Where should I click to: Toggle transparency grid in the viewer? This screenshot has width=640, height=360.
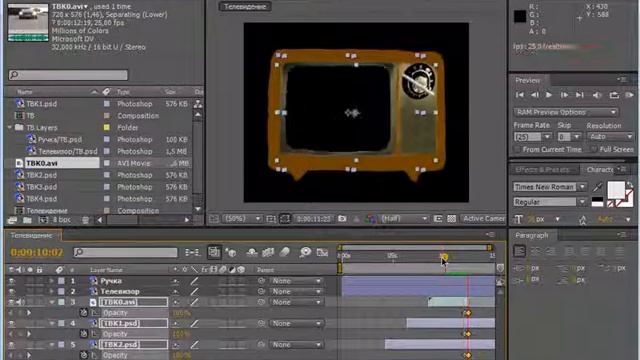point(451,219)
